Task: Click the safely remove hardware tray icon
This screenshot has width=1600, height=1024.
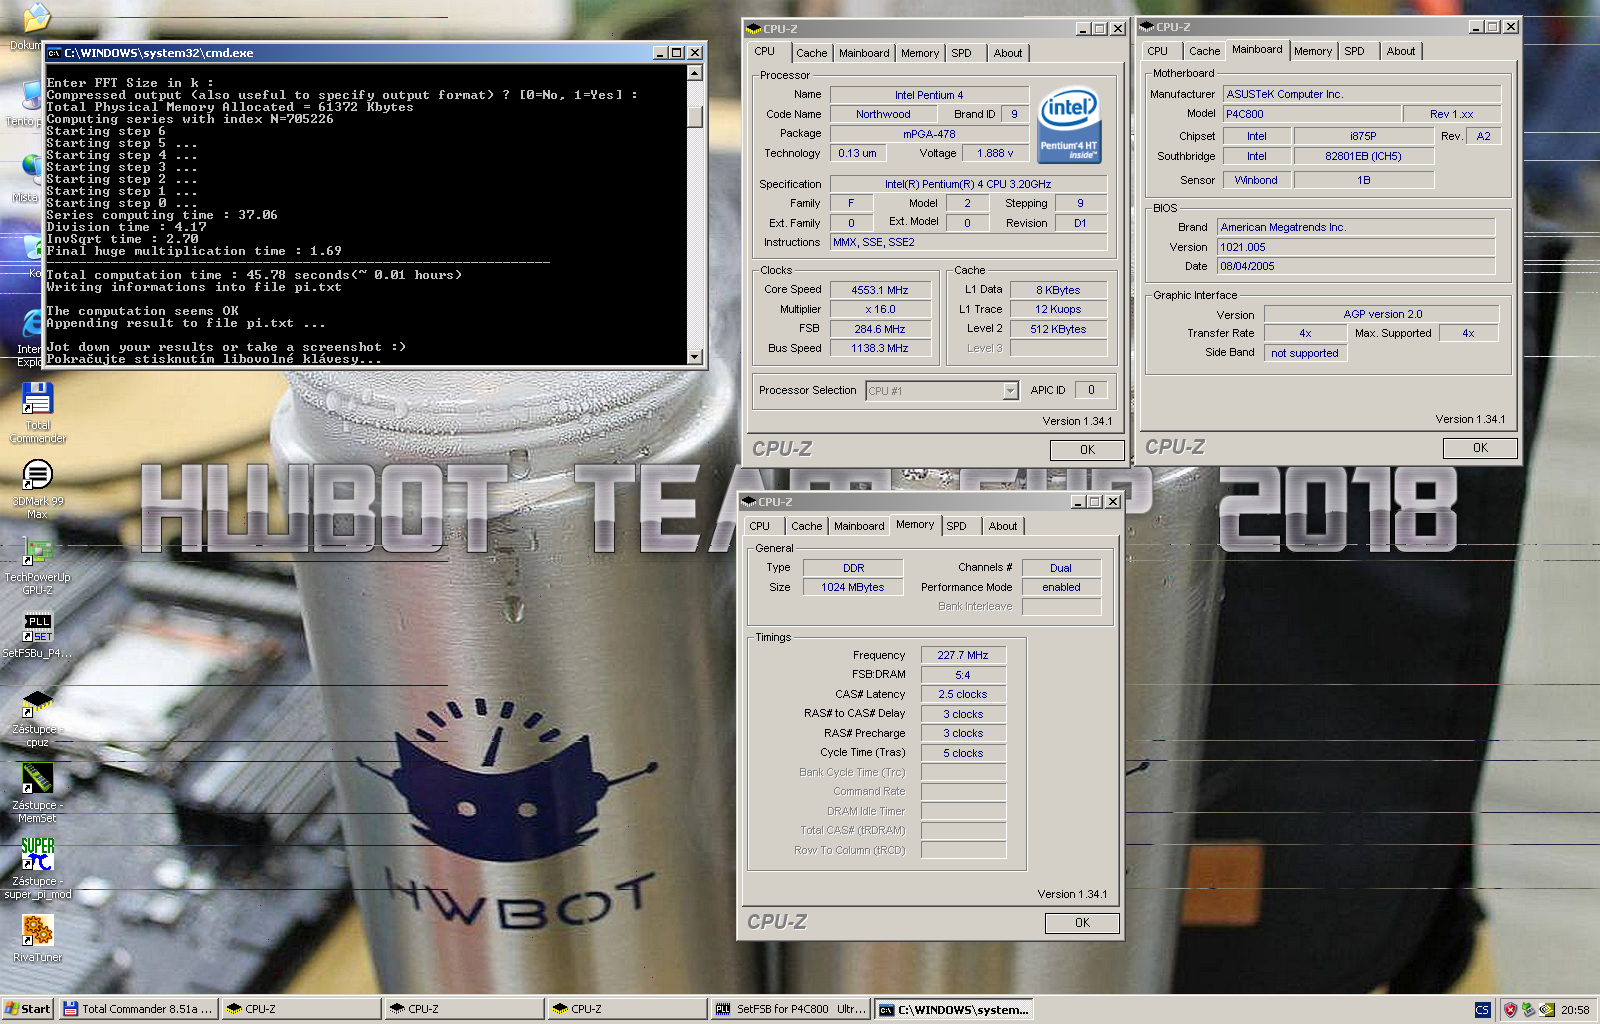Action: tap(1528, 1010)
